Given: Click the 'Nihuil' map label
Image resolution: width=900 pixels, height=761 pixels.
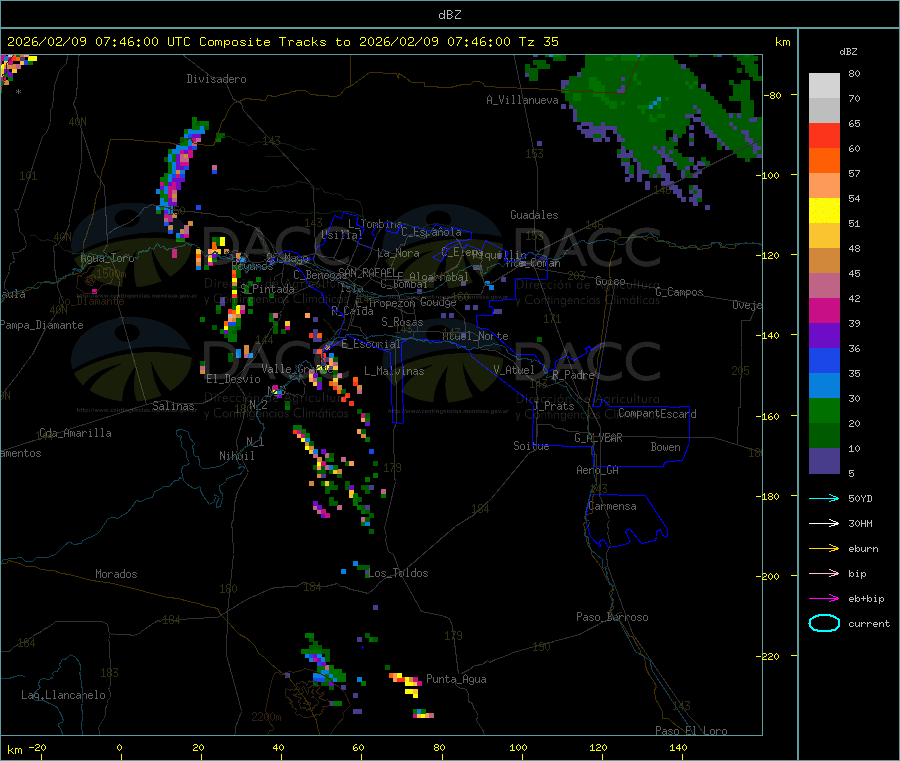Looking at the screenshot, I should (236, 456).
